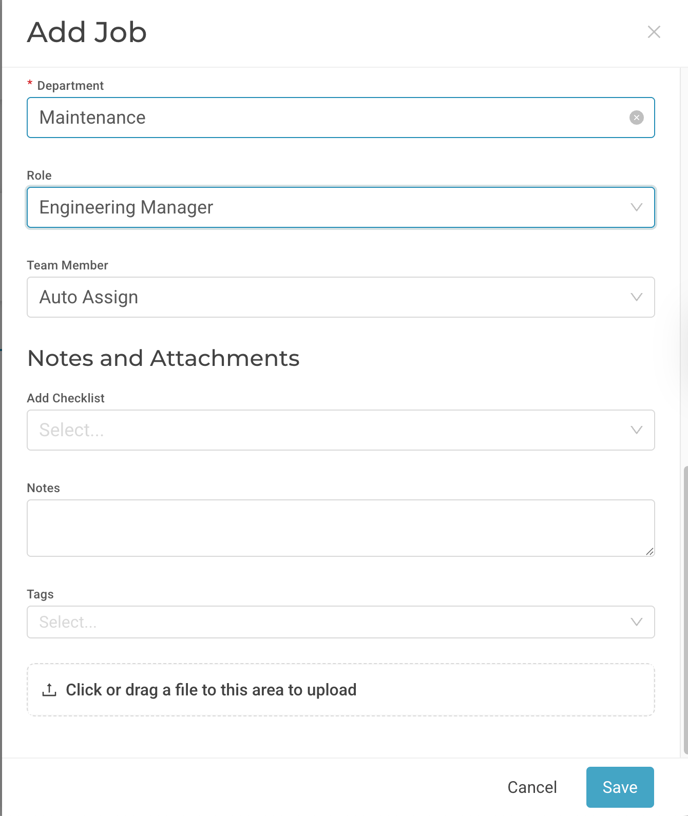
Task: Click the Department field label
Action: coord(70,85)
